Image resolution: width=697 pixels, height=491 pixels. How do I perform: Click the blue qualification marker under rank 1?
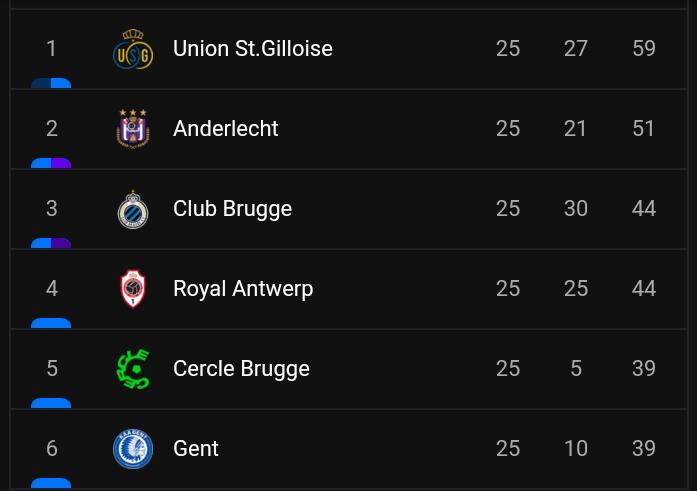pyautogui.click(x=51, y=83)
